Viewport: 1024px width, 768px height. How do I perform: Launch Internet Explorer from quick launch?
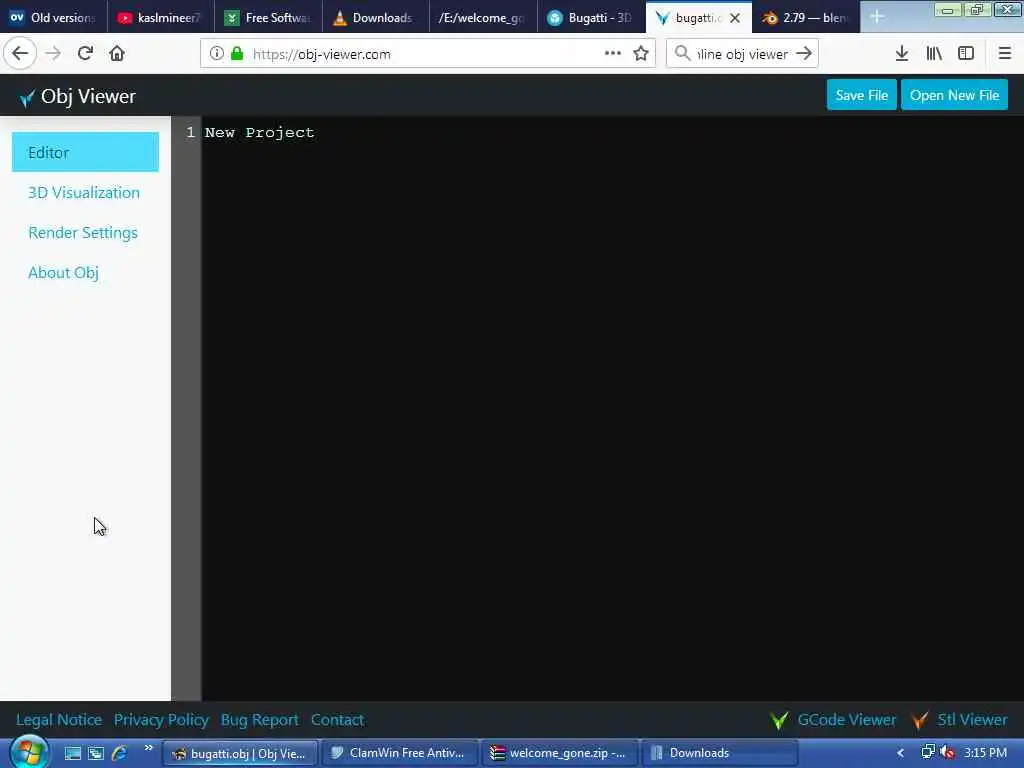pos(119,754)
